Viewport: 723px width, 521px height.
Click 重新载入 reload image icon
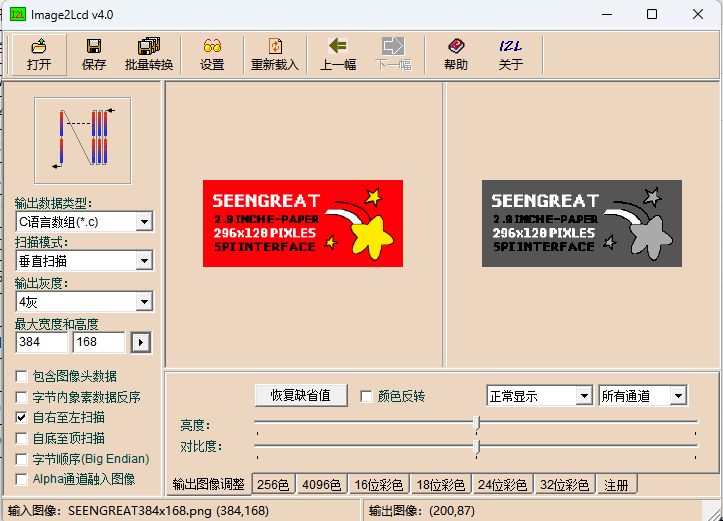tap(275, 54)
